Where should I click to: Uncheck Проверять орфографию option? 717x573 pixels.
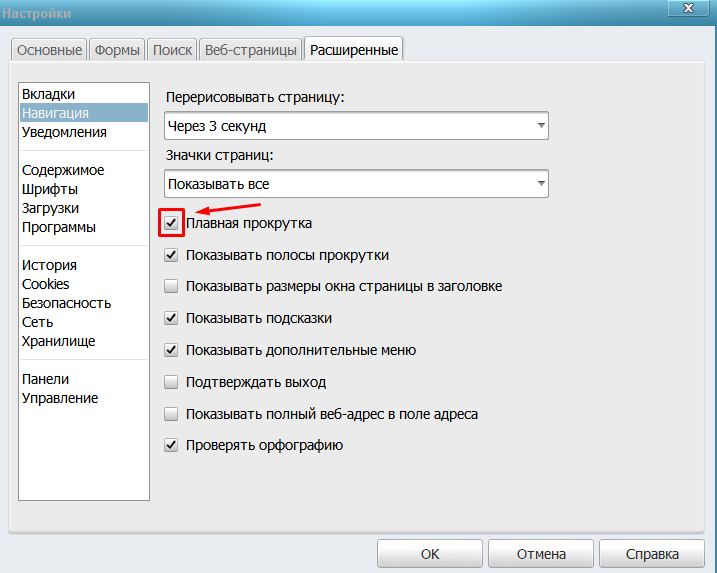coord(171,445)
